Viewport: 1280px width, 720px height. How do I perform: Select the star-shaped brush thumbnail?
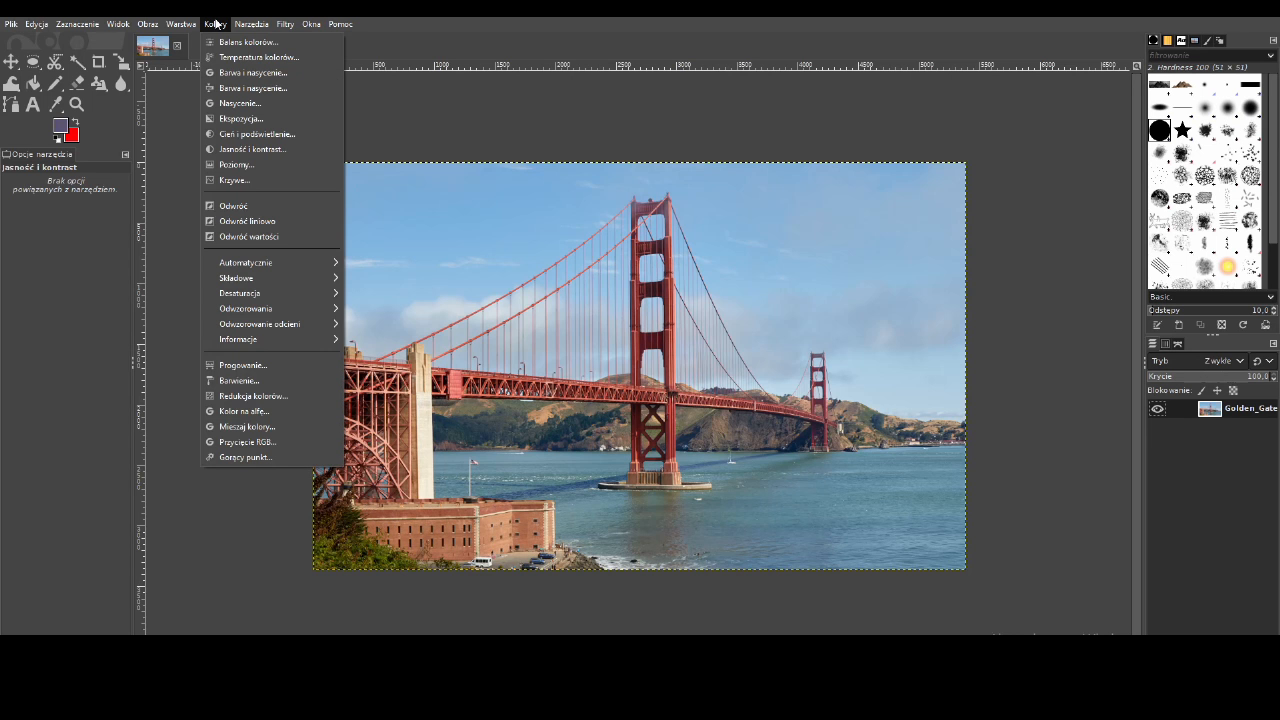click(x=1182, y=130)
